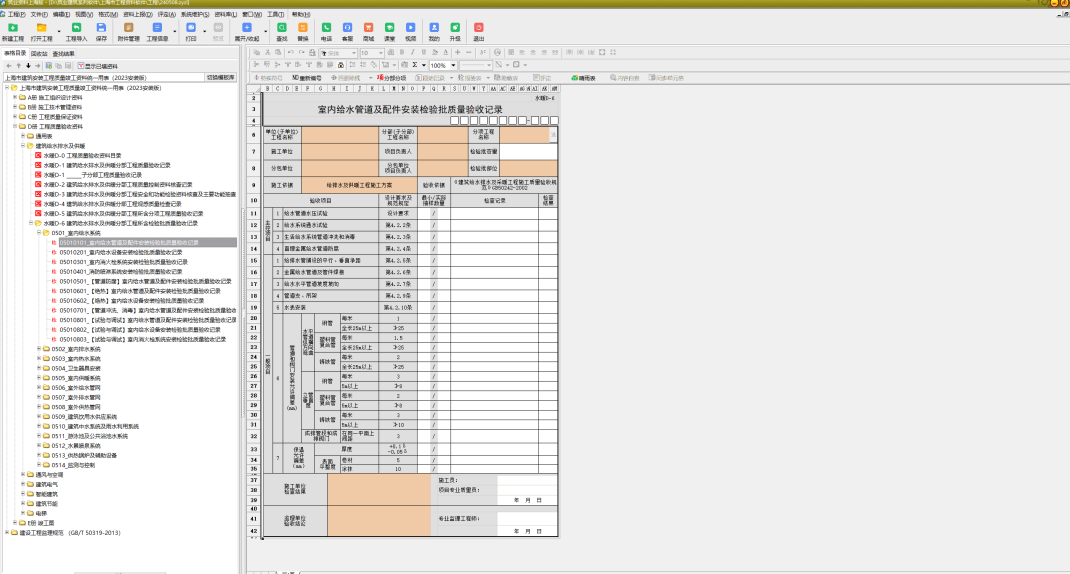Select the 0514_监测与控制 folder
1070x574 pixels.
pos(73,465)
